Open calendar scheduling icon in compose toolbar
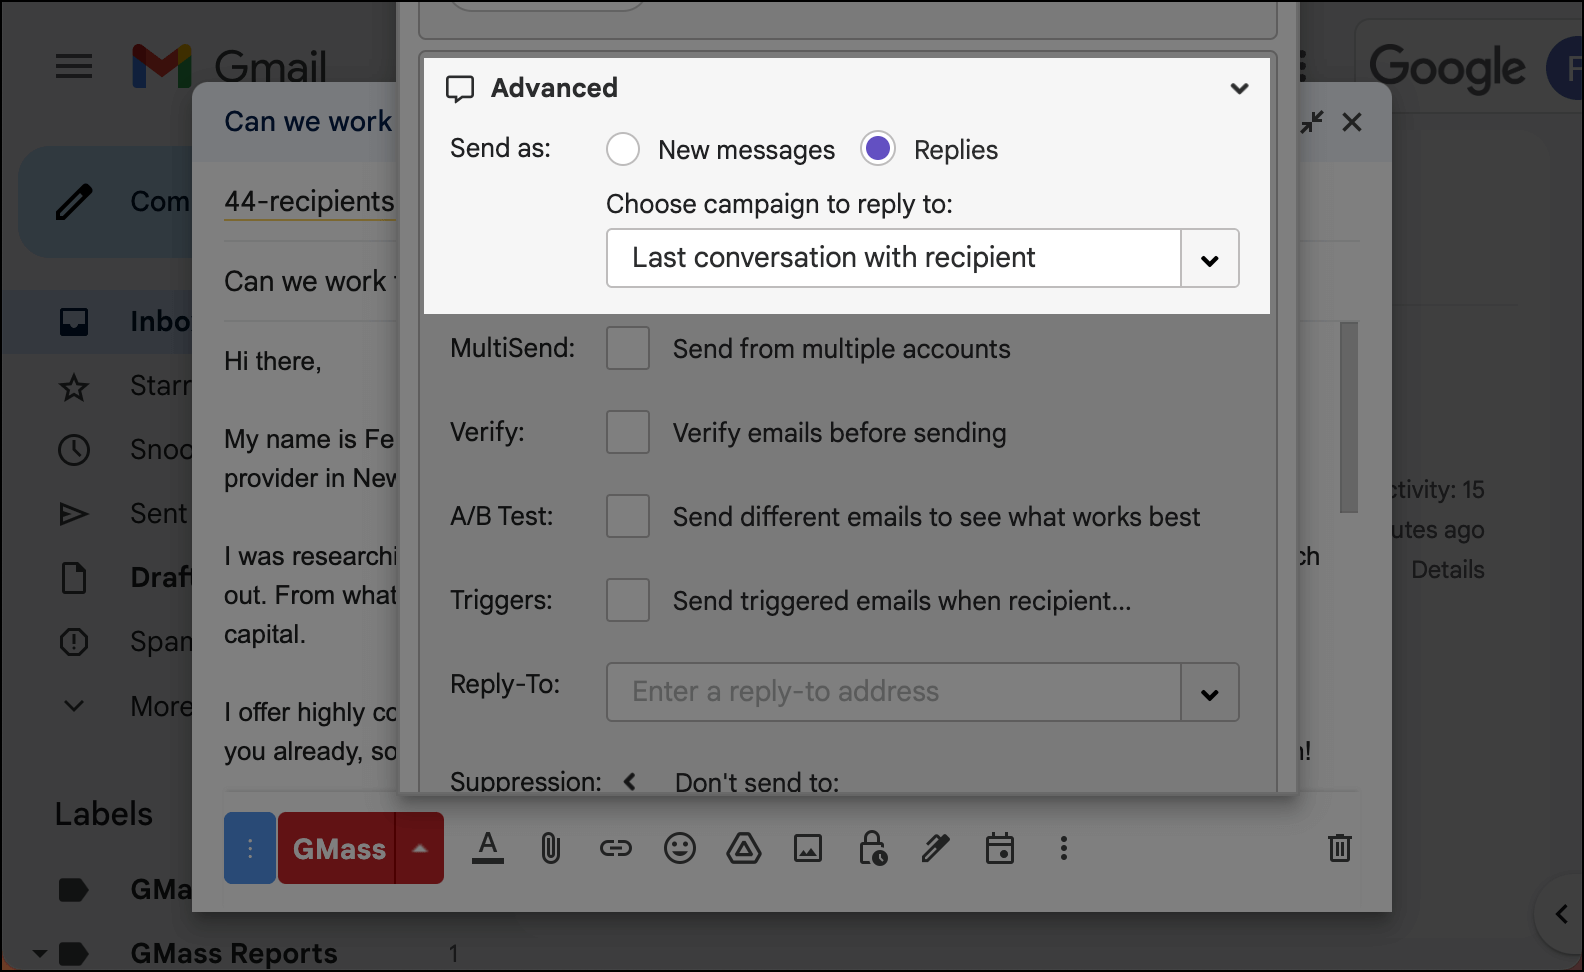This screenshot has height=972, width=1584. coord(1000,848)
